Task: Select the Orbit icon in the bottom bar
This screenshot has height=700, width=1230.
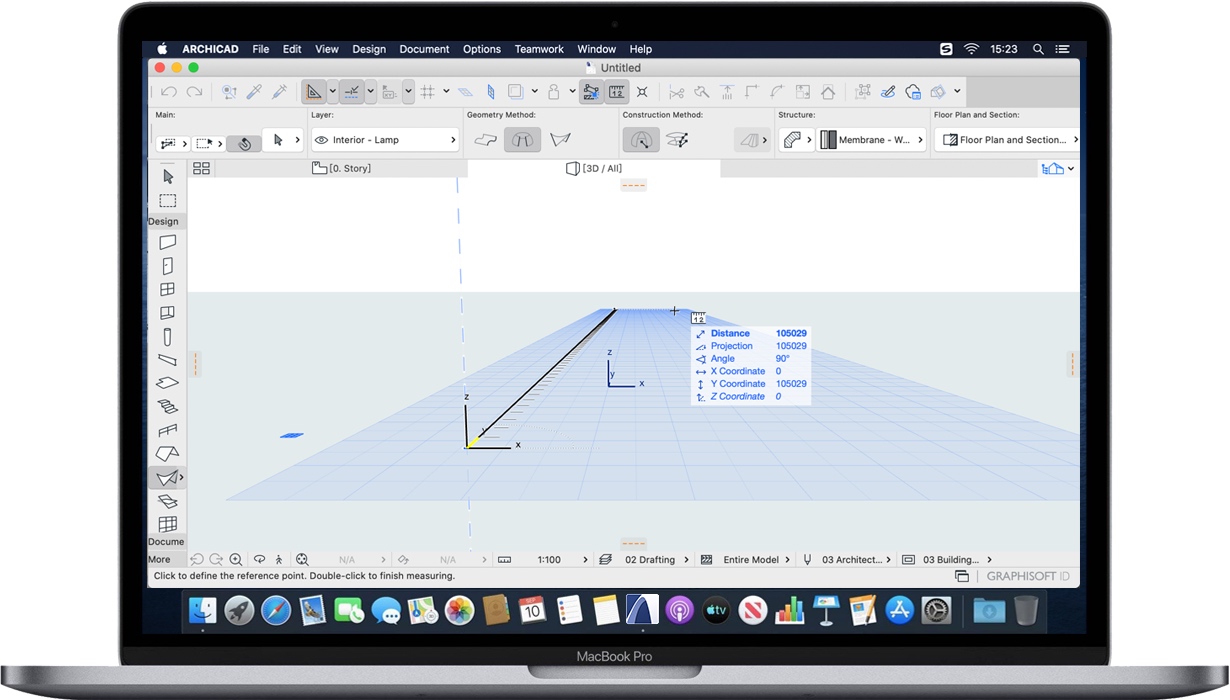Action: tap(260, 560)
